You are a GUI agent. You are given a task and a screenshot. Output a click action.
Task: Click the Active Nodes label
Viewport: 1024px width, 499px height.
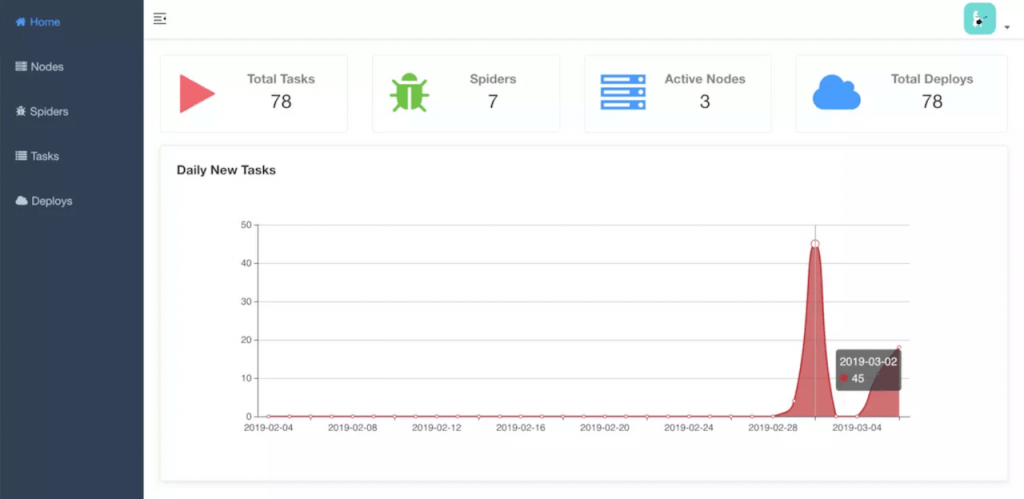point(705,79)
